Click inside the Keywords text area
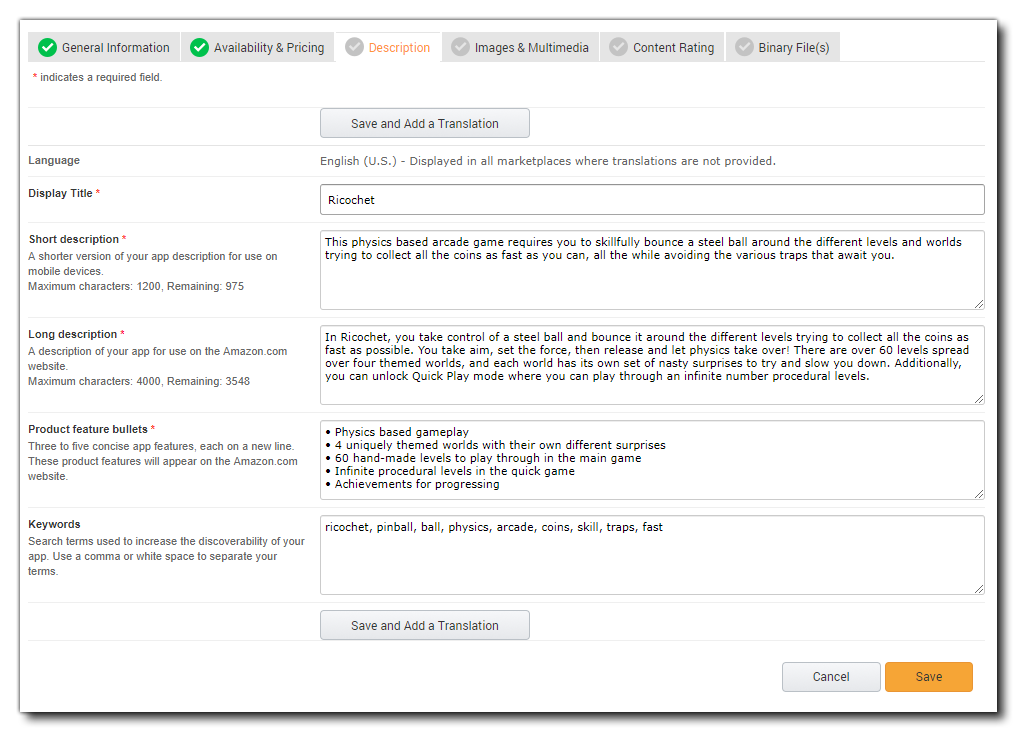This screenshot has height=732, width=1017. click(x=652, y=560)
